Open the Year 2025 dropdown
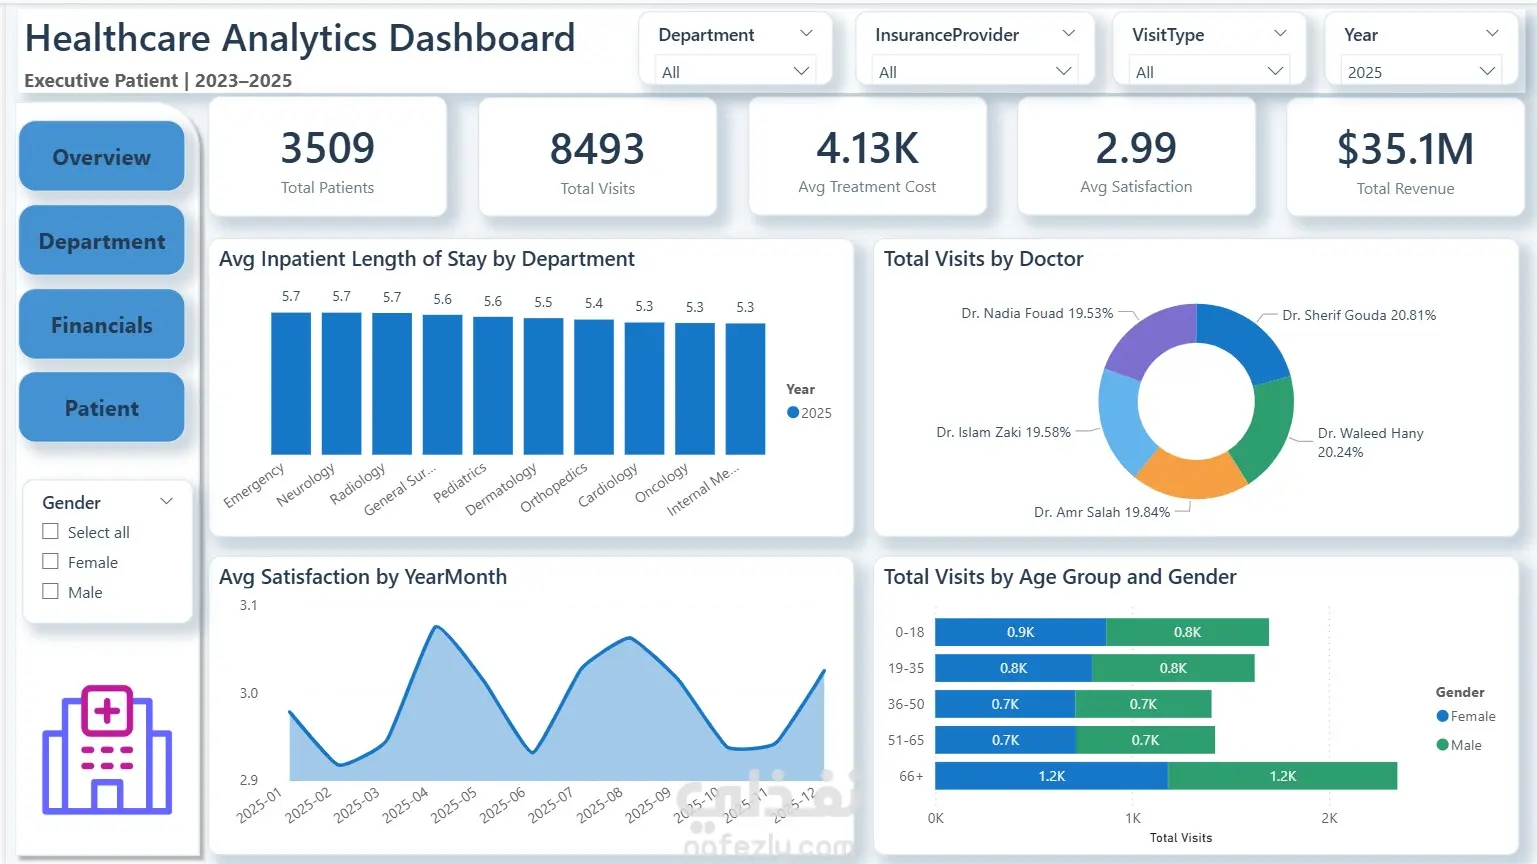The height and width of the screenshot is (864, 1537). tap(1421, 71)
